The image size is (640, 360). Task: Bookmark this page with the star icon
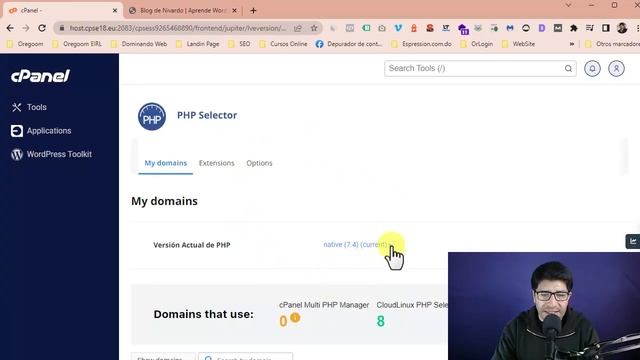click(x=314, y=28)
